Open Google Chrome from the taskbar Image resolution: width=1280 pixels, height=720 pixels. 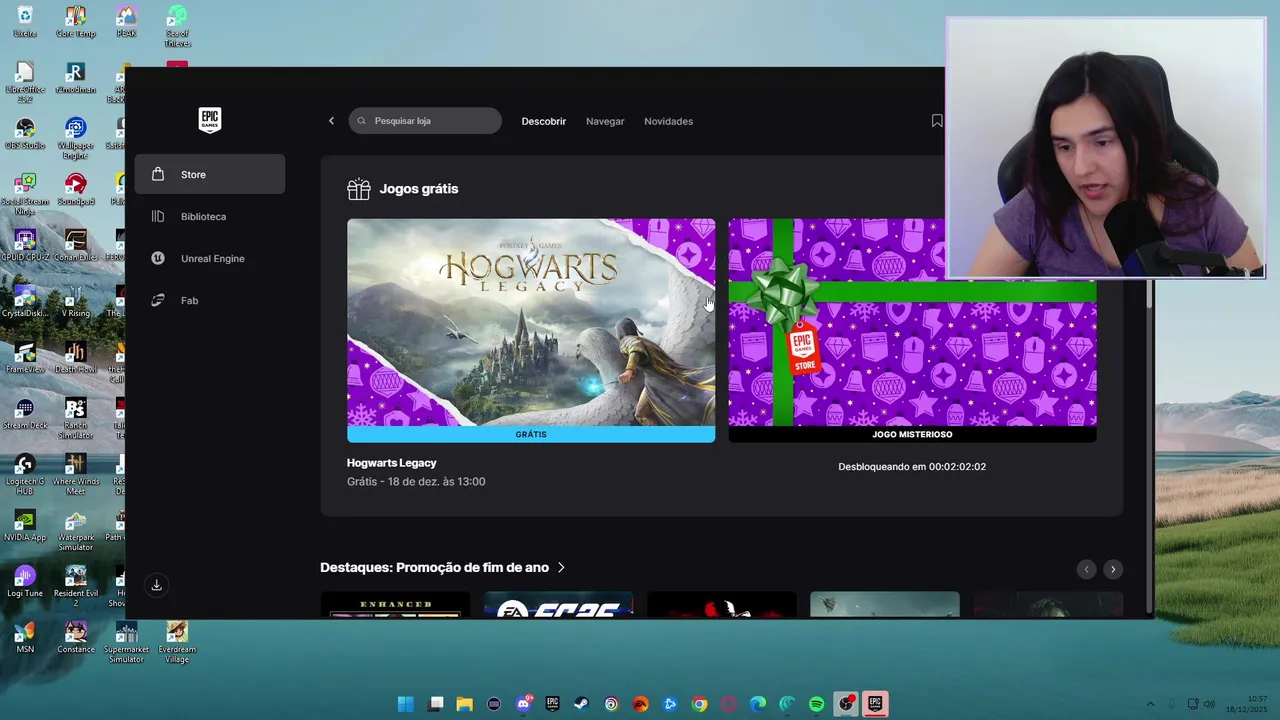(699, 704)
